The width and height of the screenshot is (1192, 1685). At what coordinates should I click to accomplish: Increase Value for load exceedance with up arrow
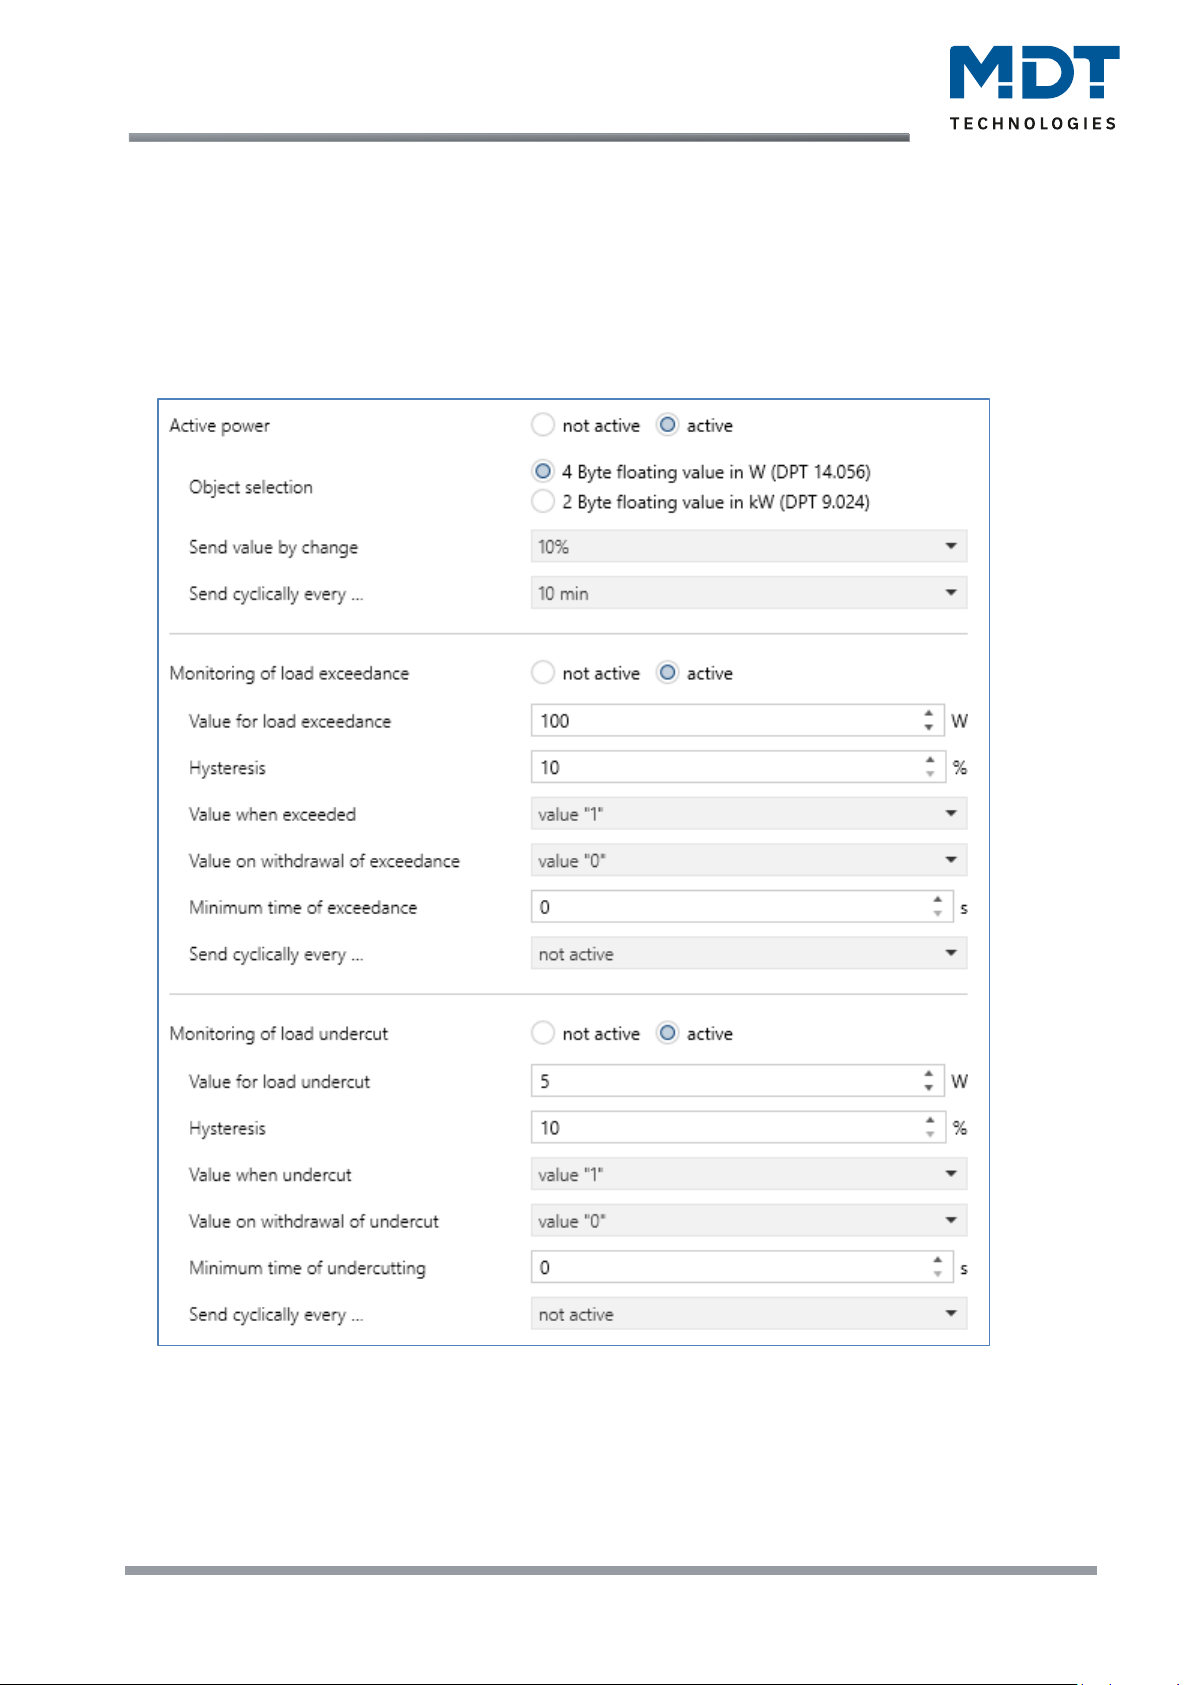pos(929,714)
